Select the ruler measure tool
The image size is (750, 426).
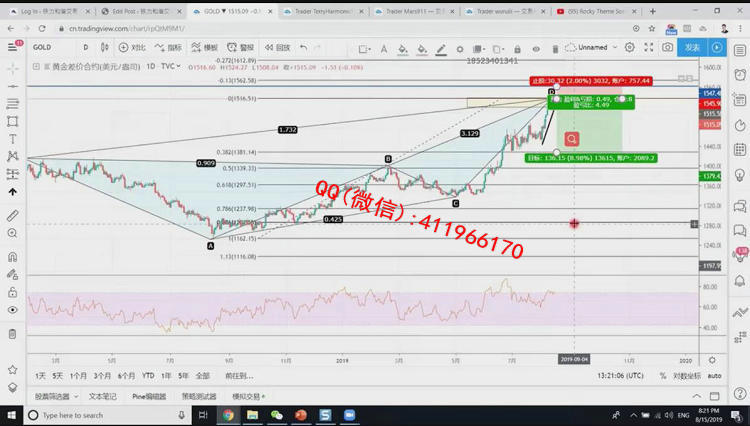12,215
